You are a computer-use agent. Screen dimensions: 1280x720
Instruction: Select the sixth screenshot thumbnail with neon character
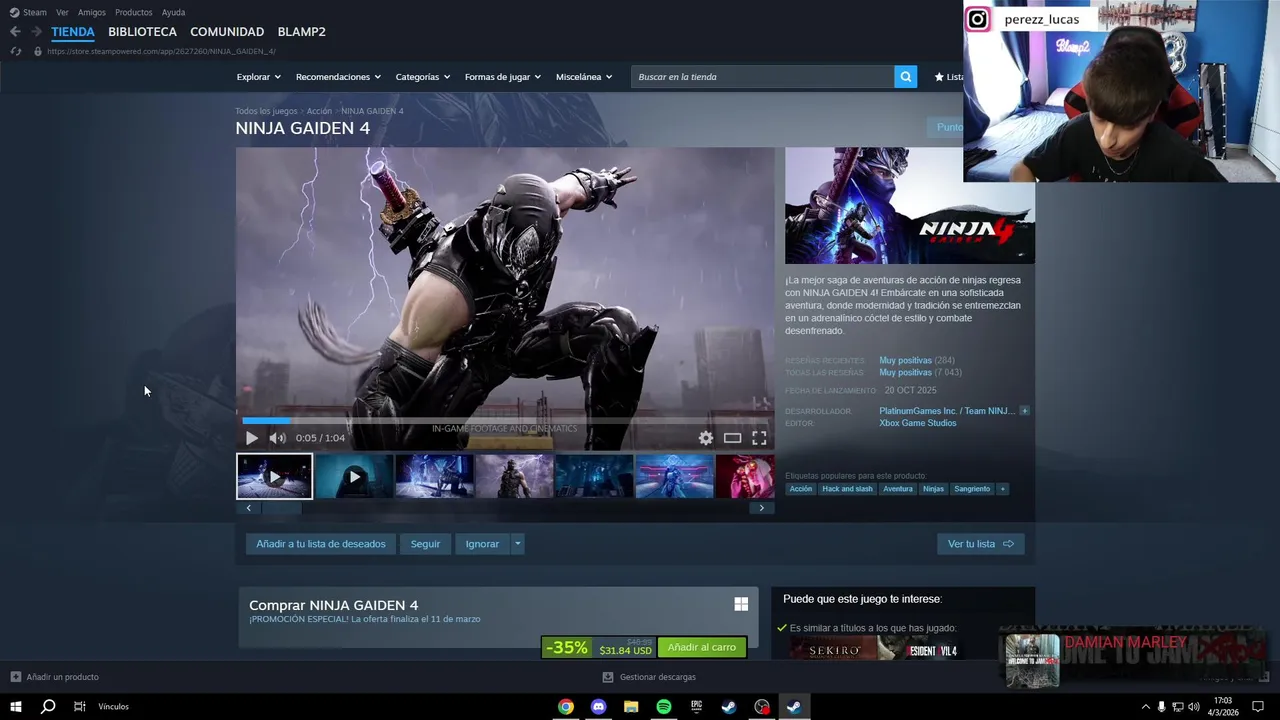tap(674, 477)
